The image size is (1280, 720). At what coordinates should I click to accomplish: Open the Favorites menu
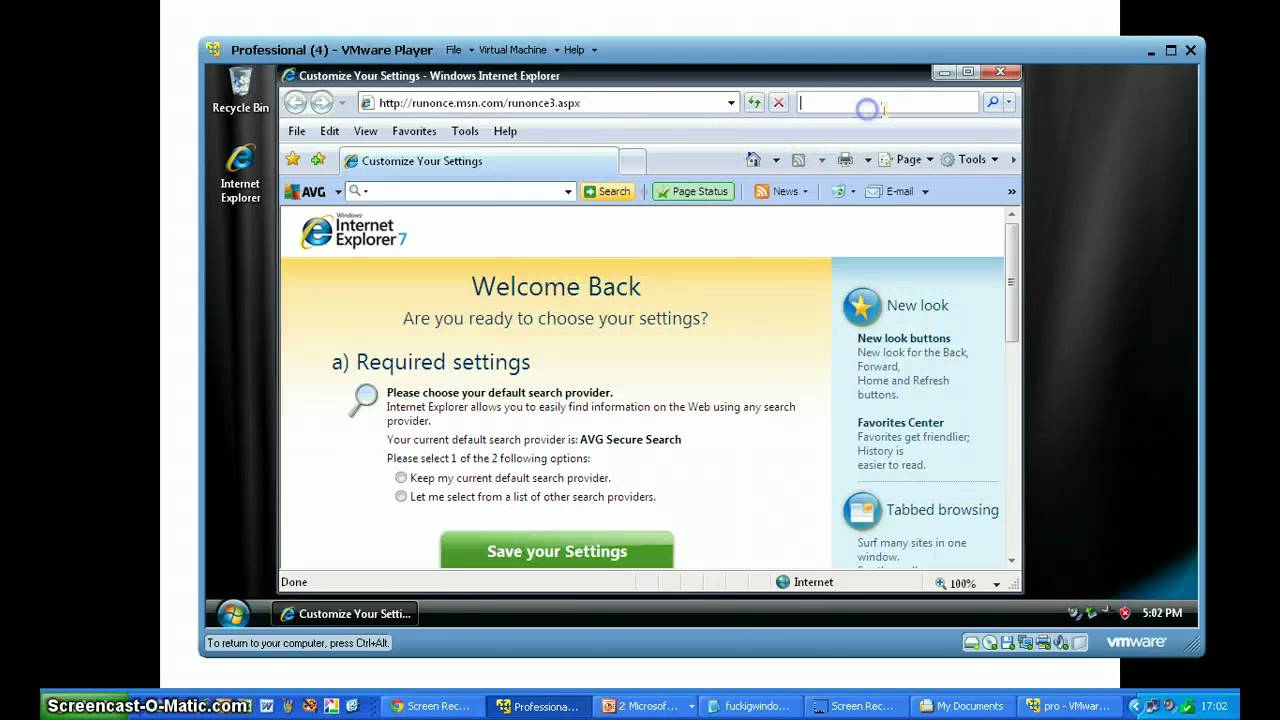click(414, 131)
